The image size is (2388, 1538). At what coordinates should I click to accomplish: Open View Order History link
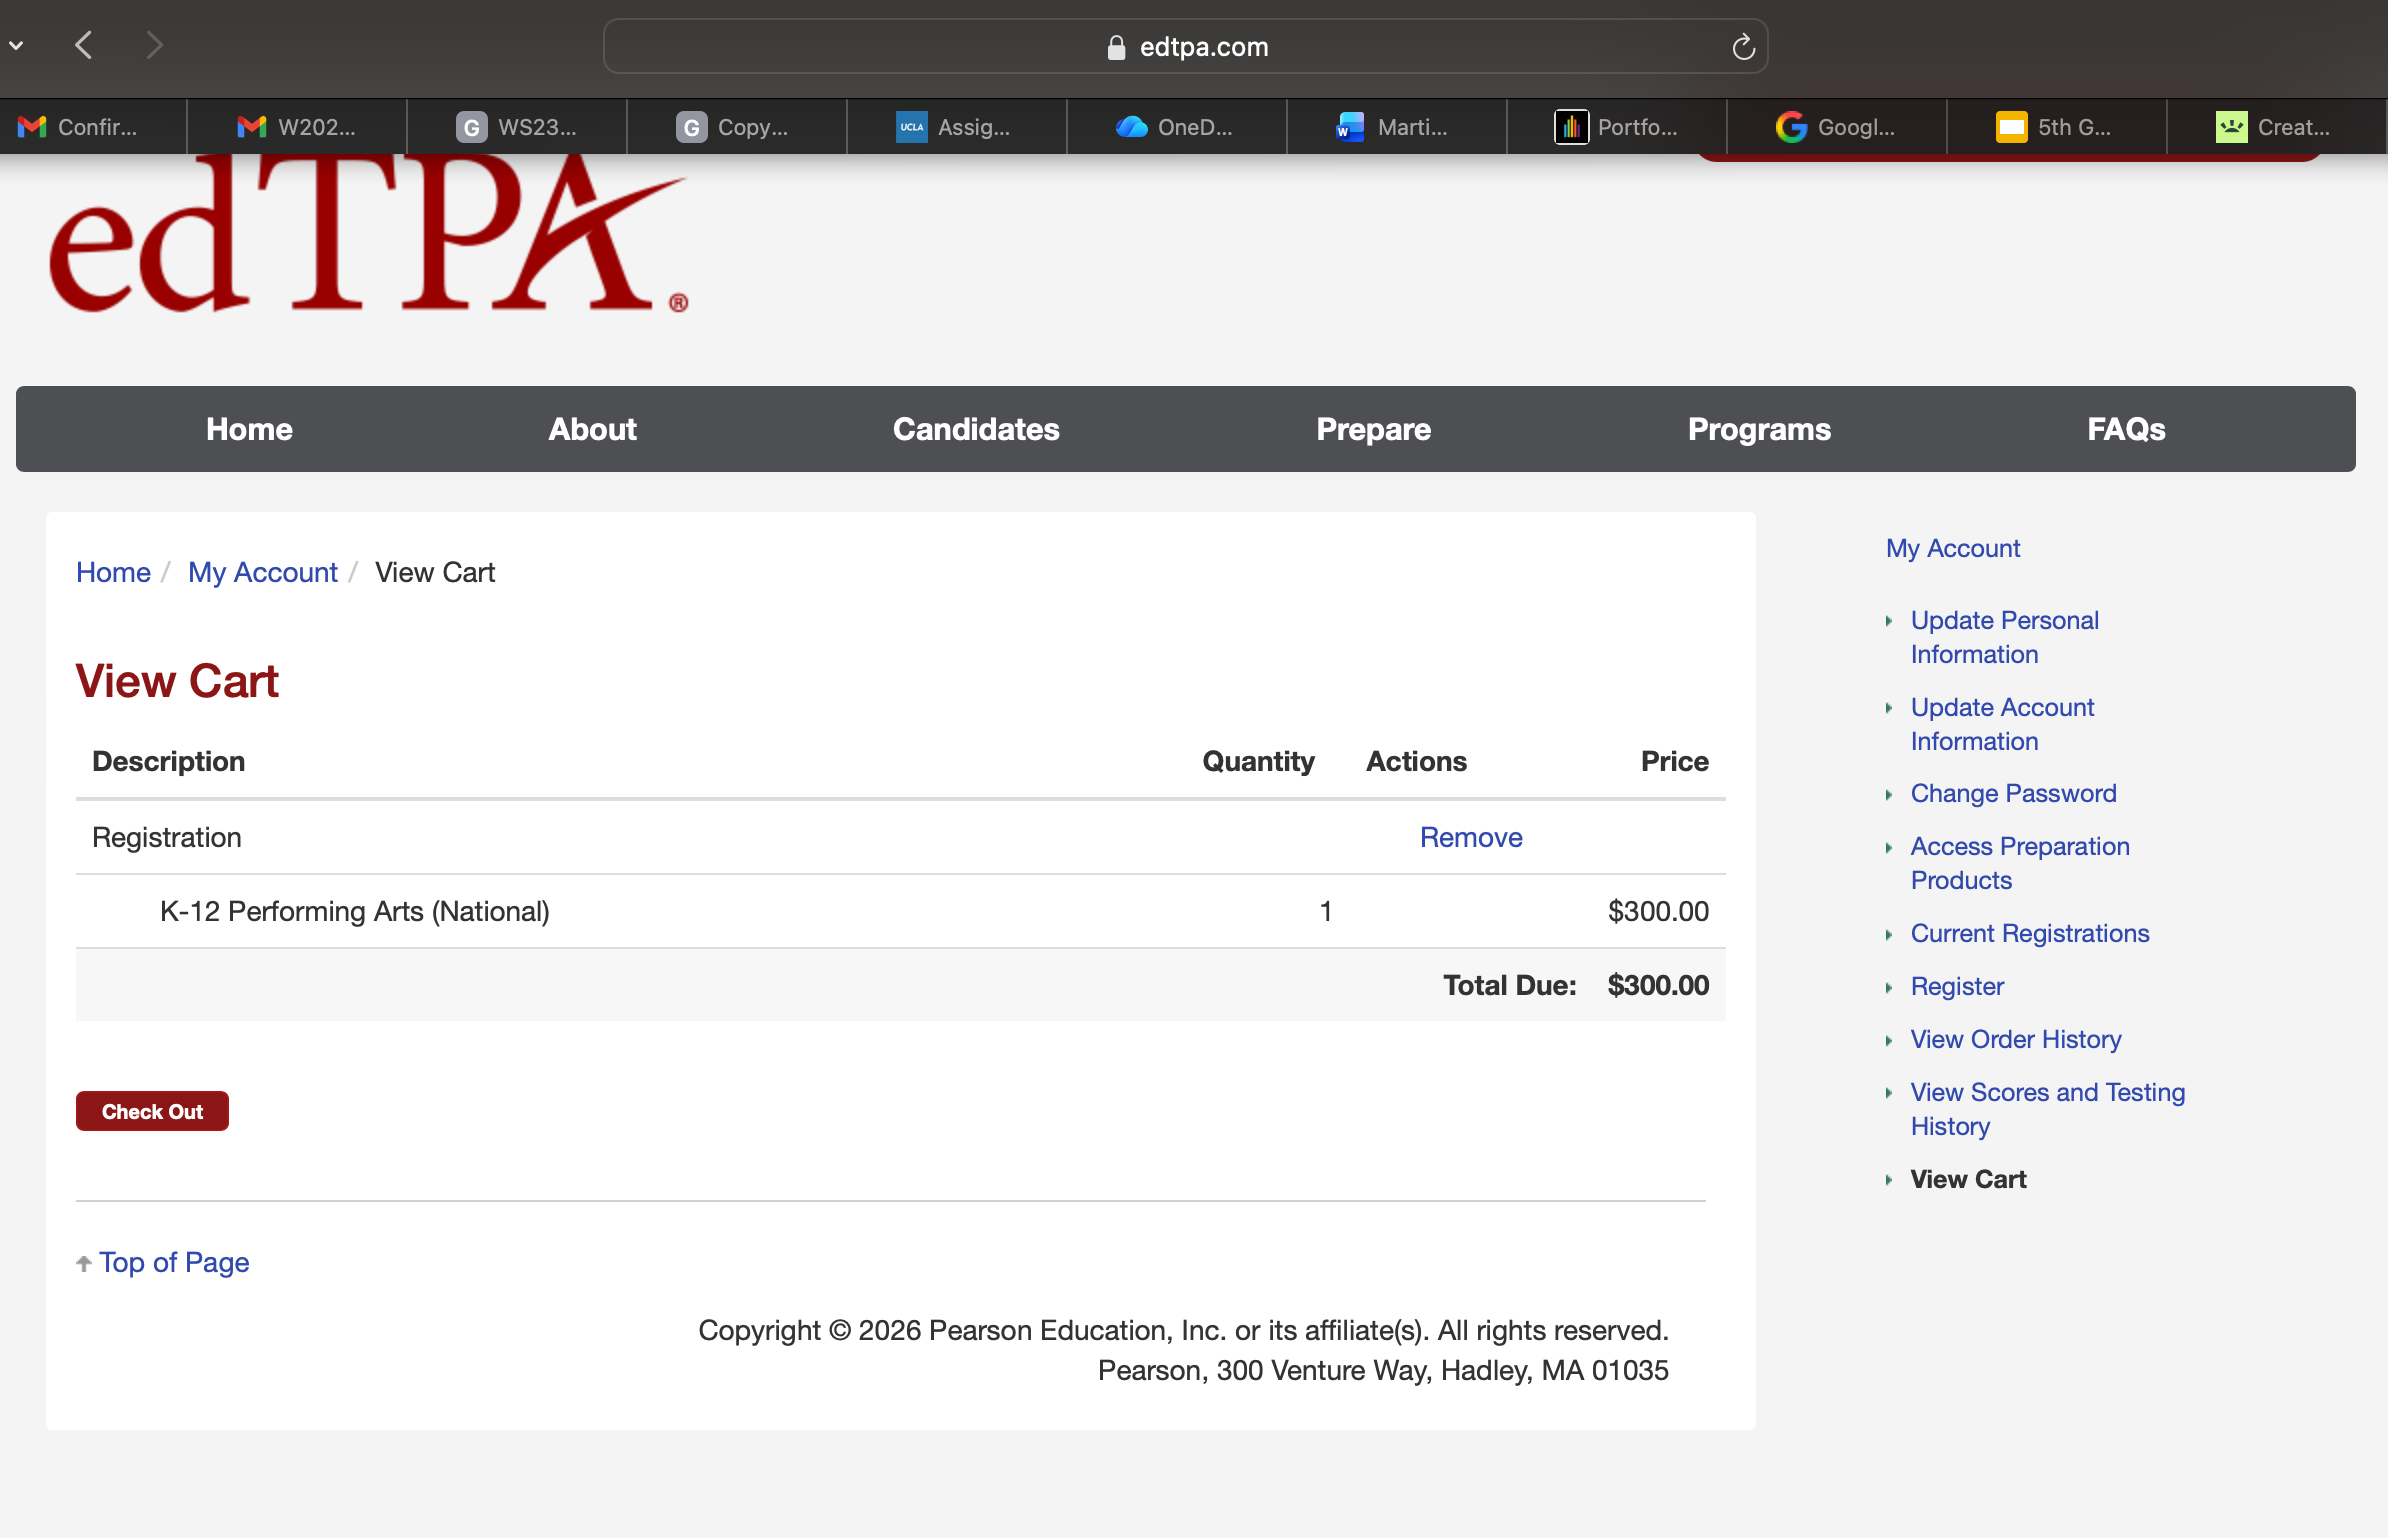[x=2015, y=1039]
